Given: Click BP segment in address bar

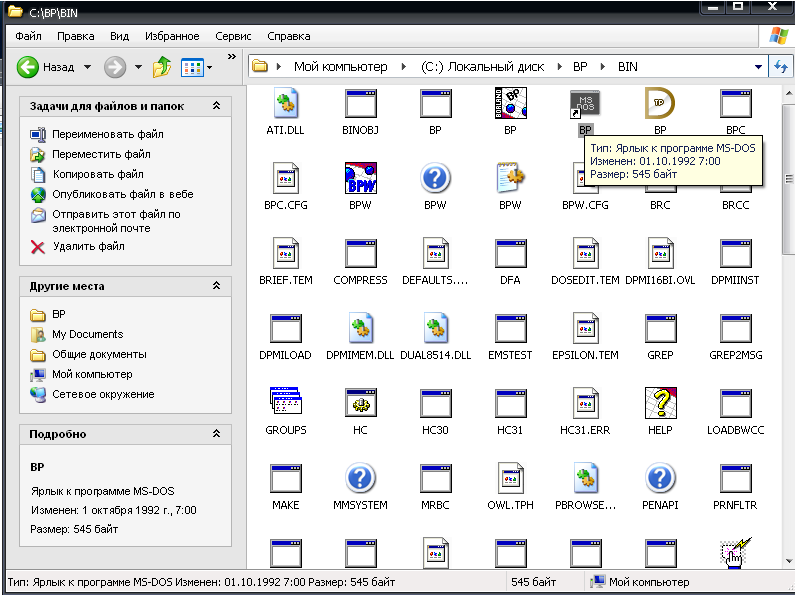Looking at the screenshot, I should [x=580, y=67].
